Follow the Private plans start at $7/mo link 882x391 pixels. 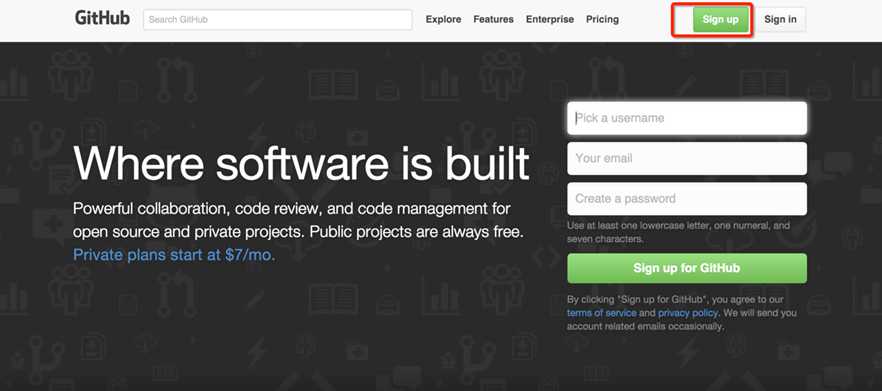tap(174, 255)
